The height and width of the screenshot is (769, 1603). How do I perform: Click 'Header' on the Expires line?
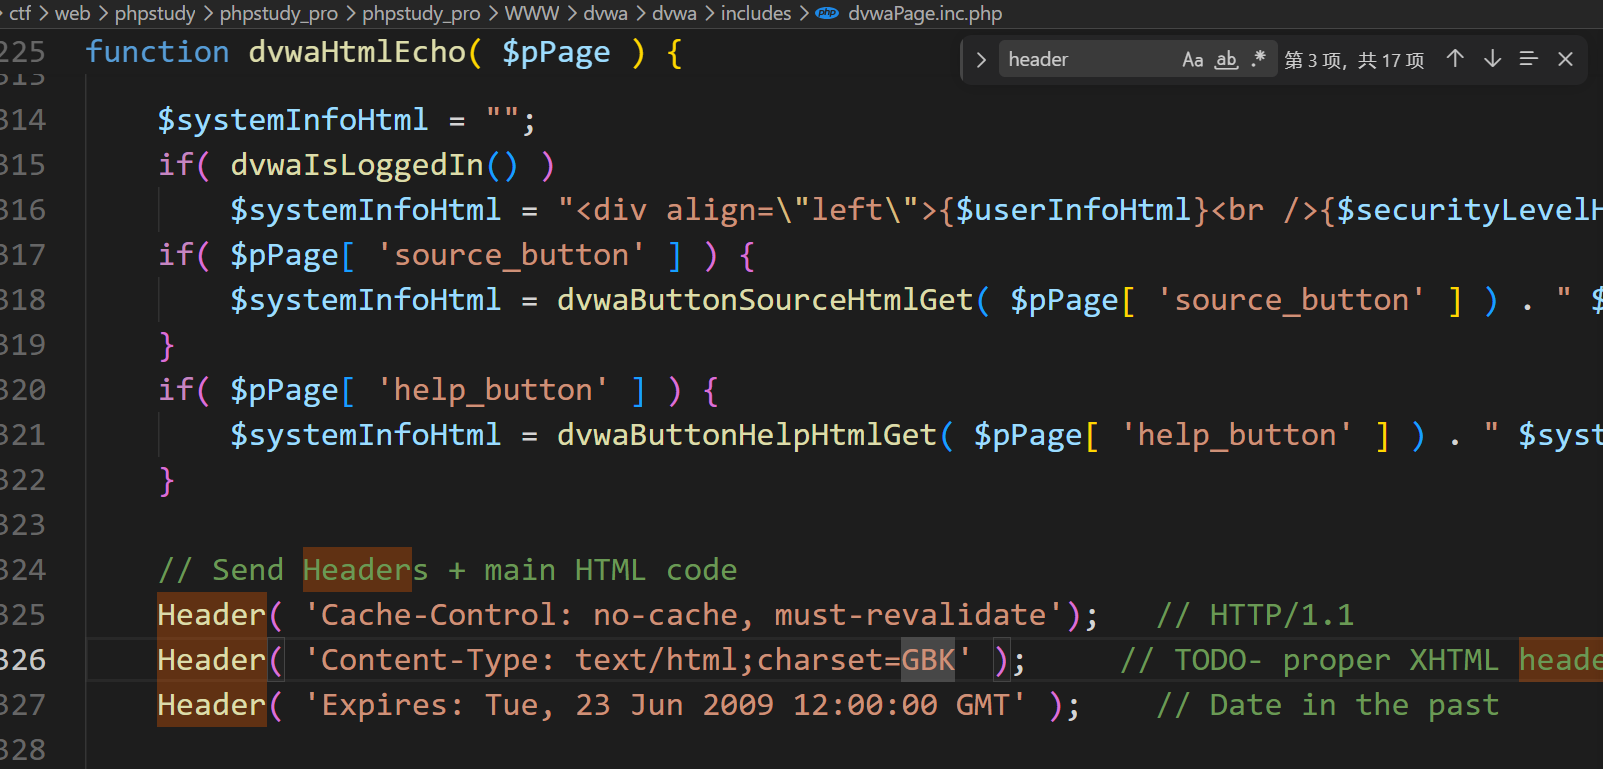tap(212, 705)
